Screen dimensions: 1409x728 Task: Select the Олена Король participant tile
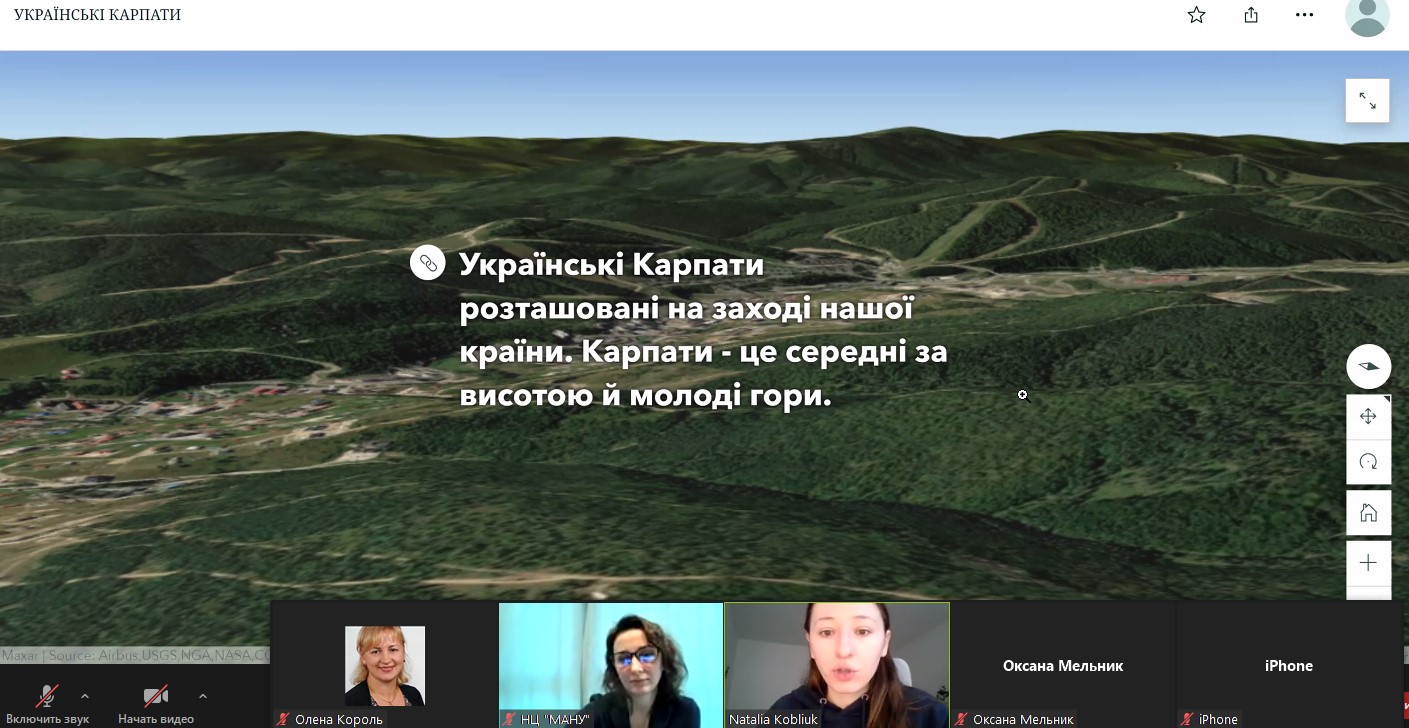coord(385,664)
